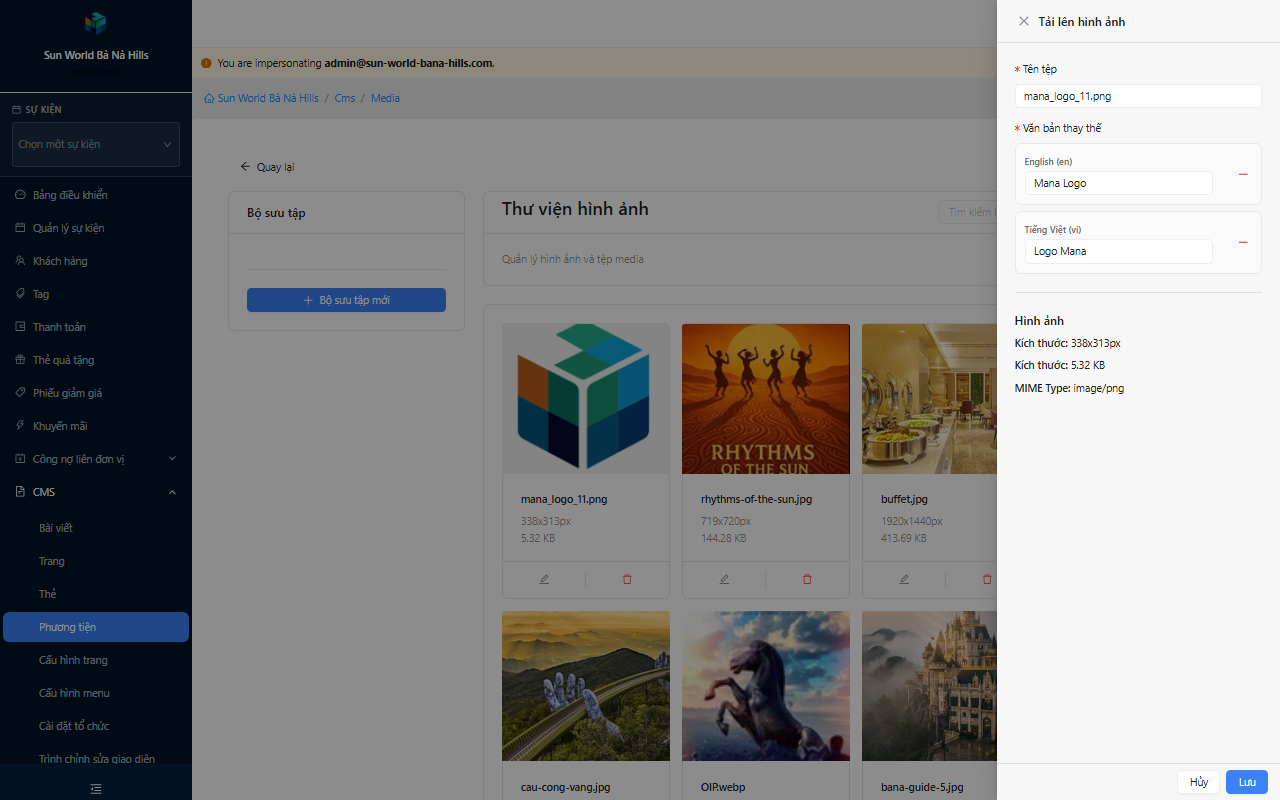Collapse the CMS section
Viewport: 1280px width, 800px height.
pos(96,492)
